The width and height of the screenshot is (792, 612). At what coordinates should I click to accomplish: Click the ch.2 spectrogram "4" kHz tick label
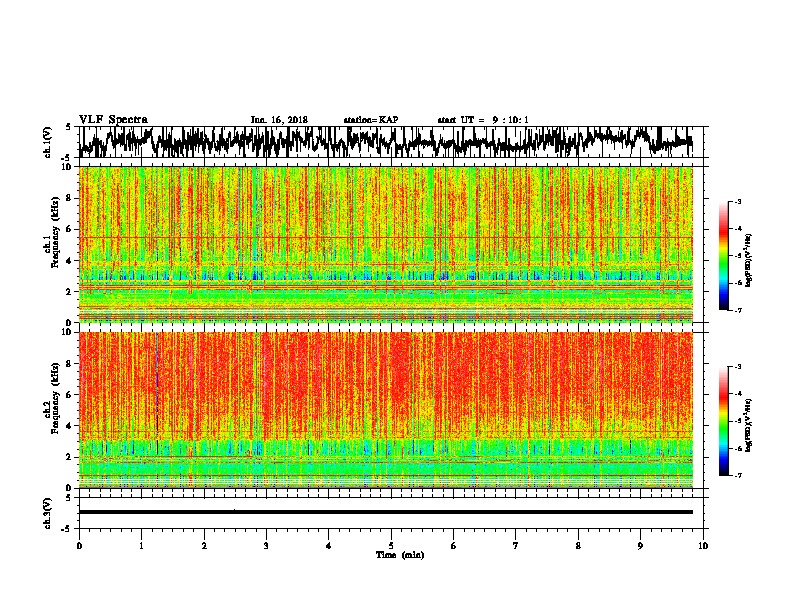70,426
